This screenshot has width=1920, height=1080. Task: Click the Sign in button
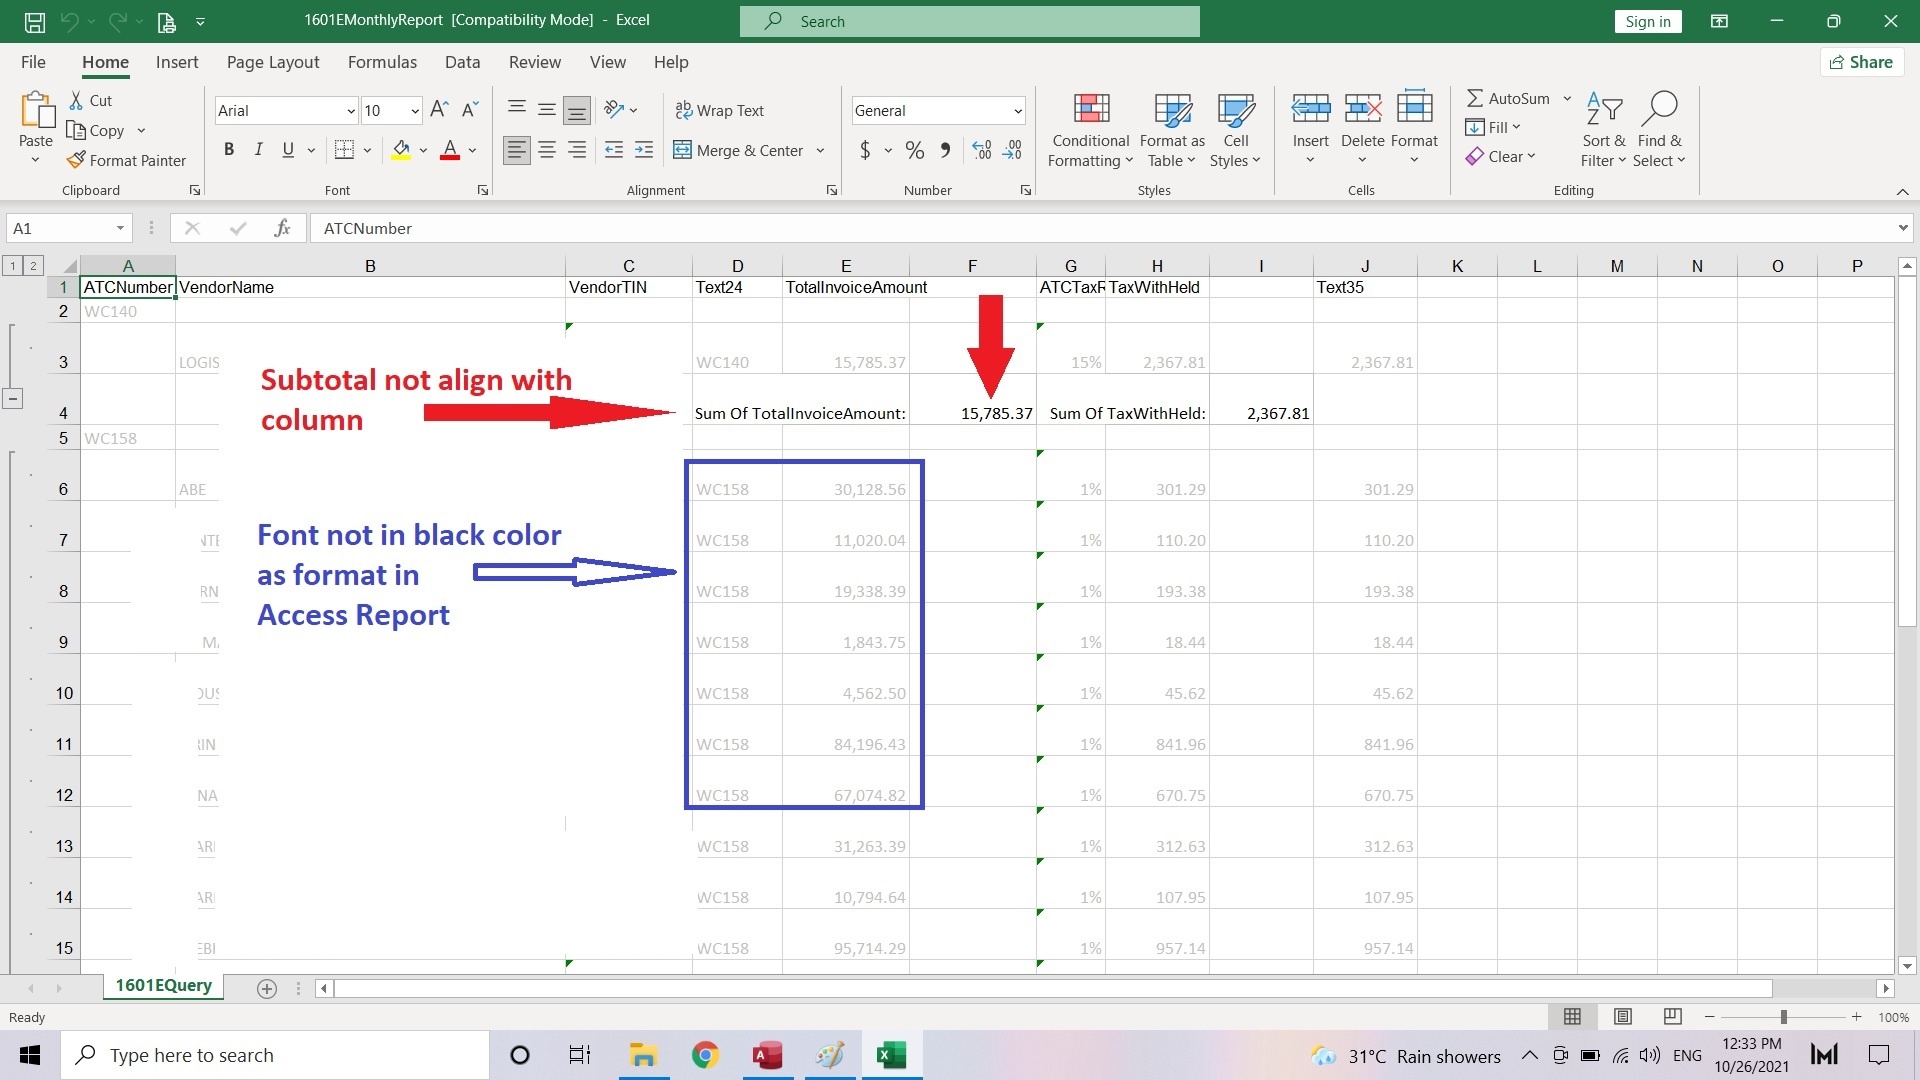1647,21
